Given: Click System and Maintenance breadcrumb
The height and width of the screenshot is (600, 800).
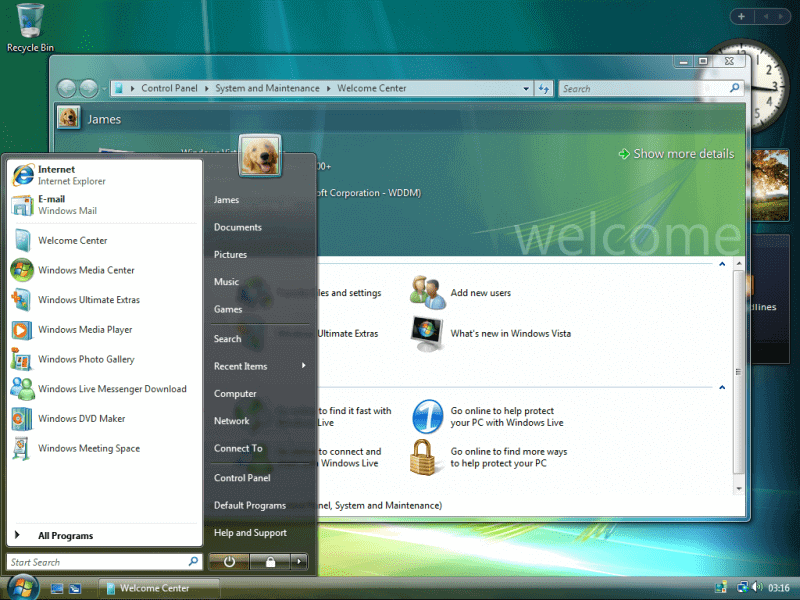Looking at the screenshot, I should [267, 88].
